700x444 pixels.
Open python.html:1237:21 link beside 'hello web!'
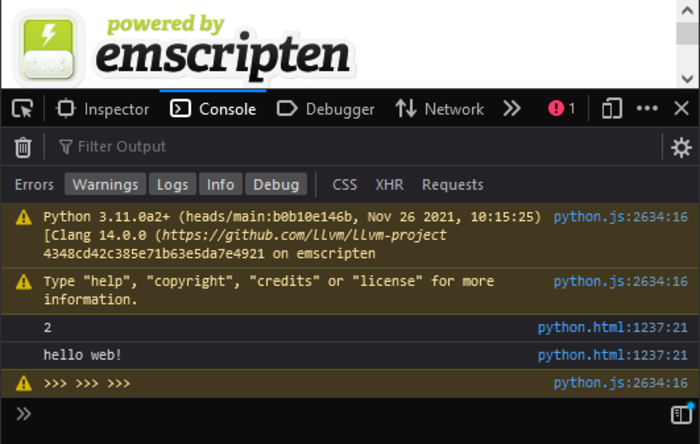pyautogui.click(x=612, y=355)
